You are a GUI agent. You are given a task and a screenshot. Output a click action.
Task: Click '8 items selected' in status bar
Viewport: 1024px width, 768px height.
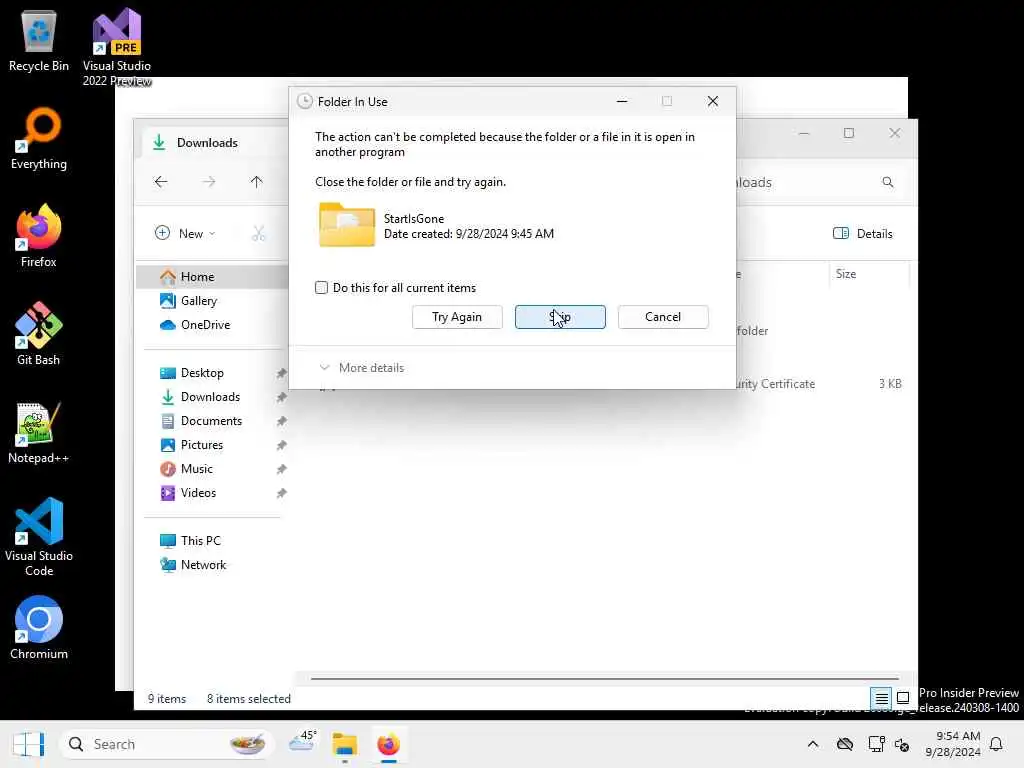coord(249,699)
